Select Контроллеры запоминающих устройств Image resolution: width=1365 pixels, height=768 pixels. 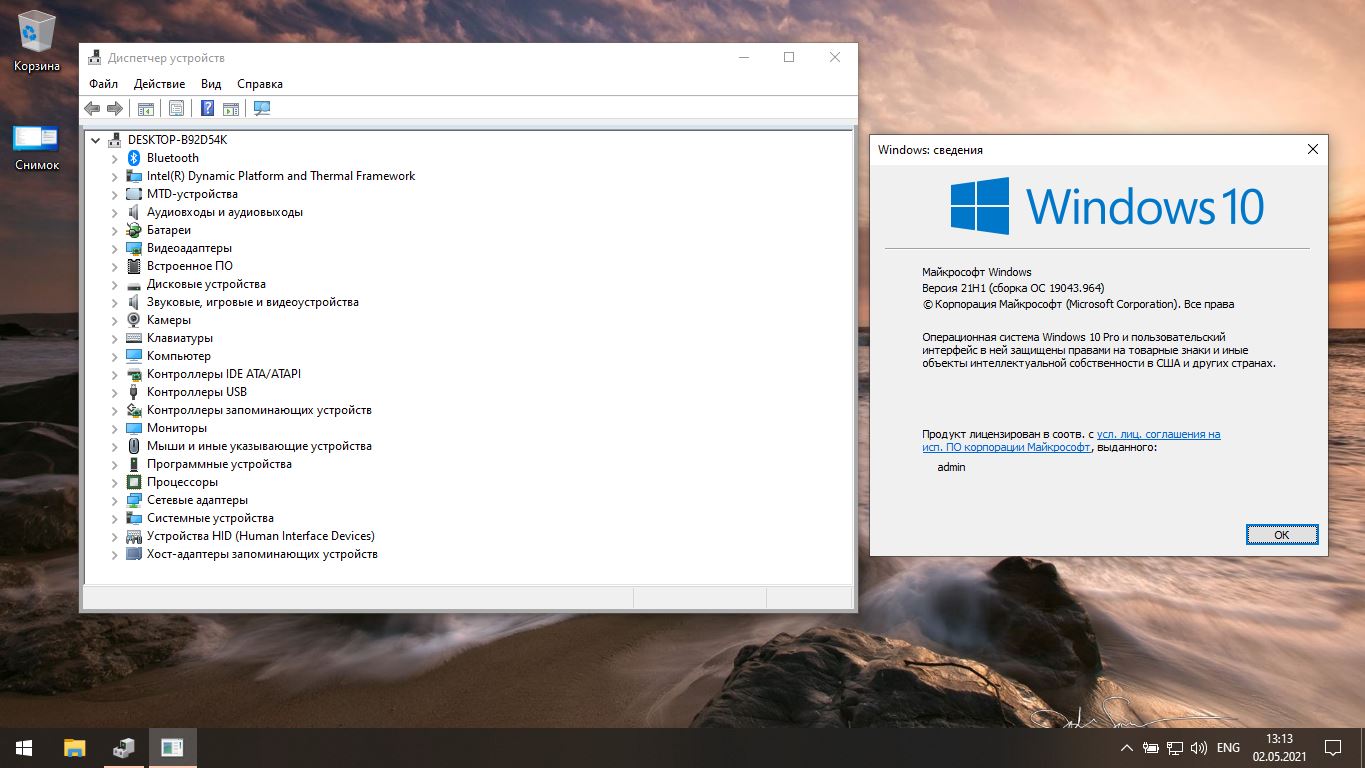(259, 410)
